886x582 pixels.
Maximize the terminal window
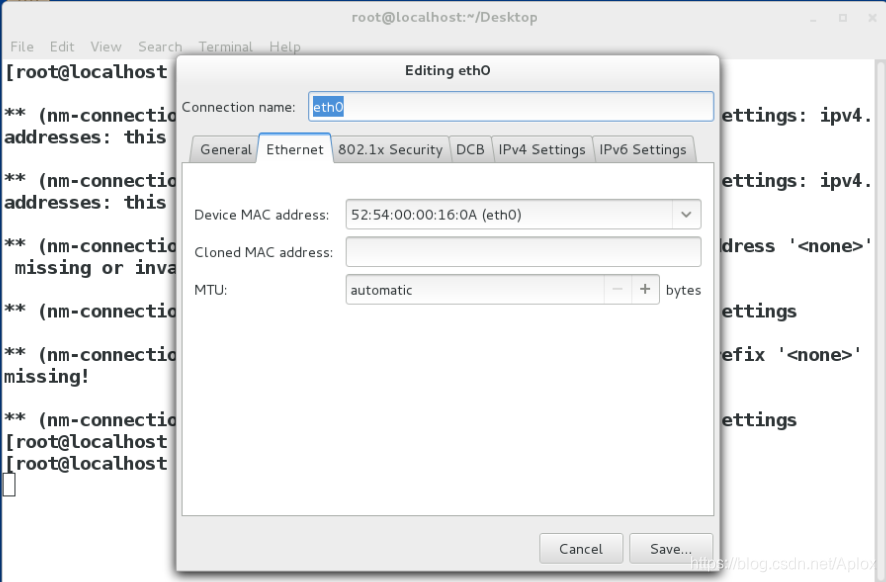pos(842,18)
